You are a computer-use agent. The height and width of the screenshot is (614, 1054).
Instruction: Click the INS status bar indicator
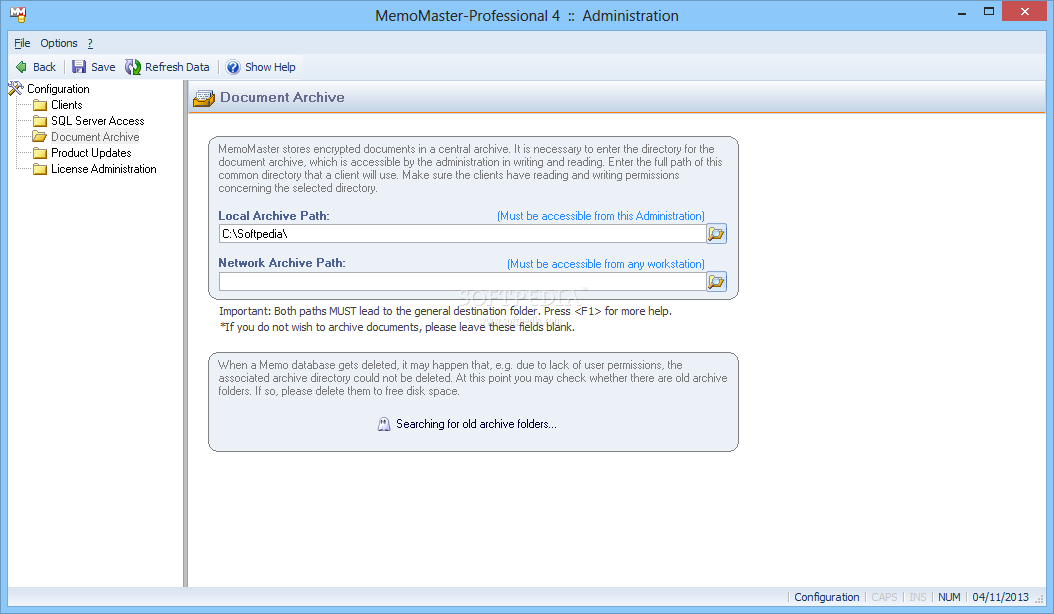tap(918, 597)
